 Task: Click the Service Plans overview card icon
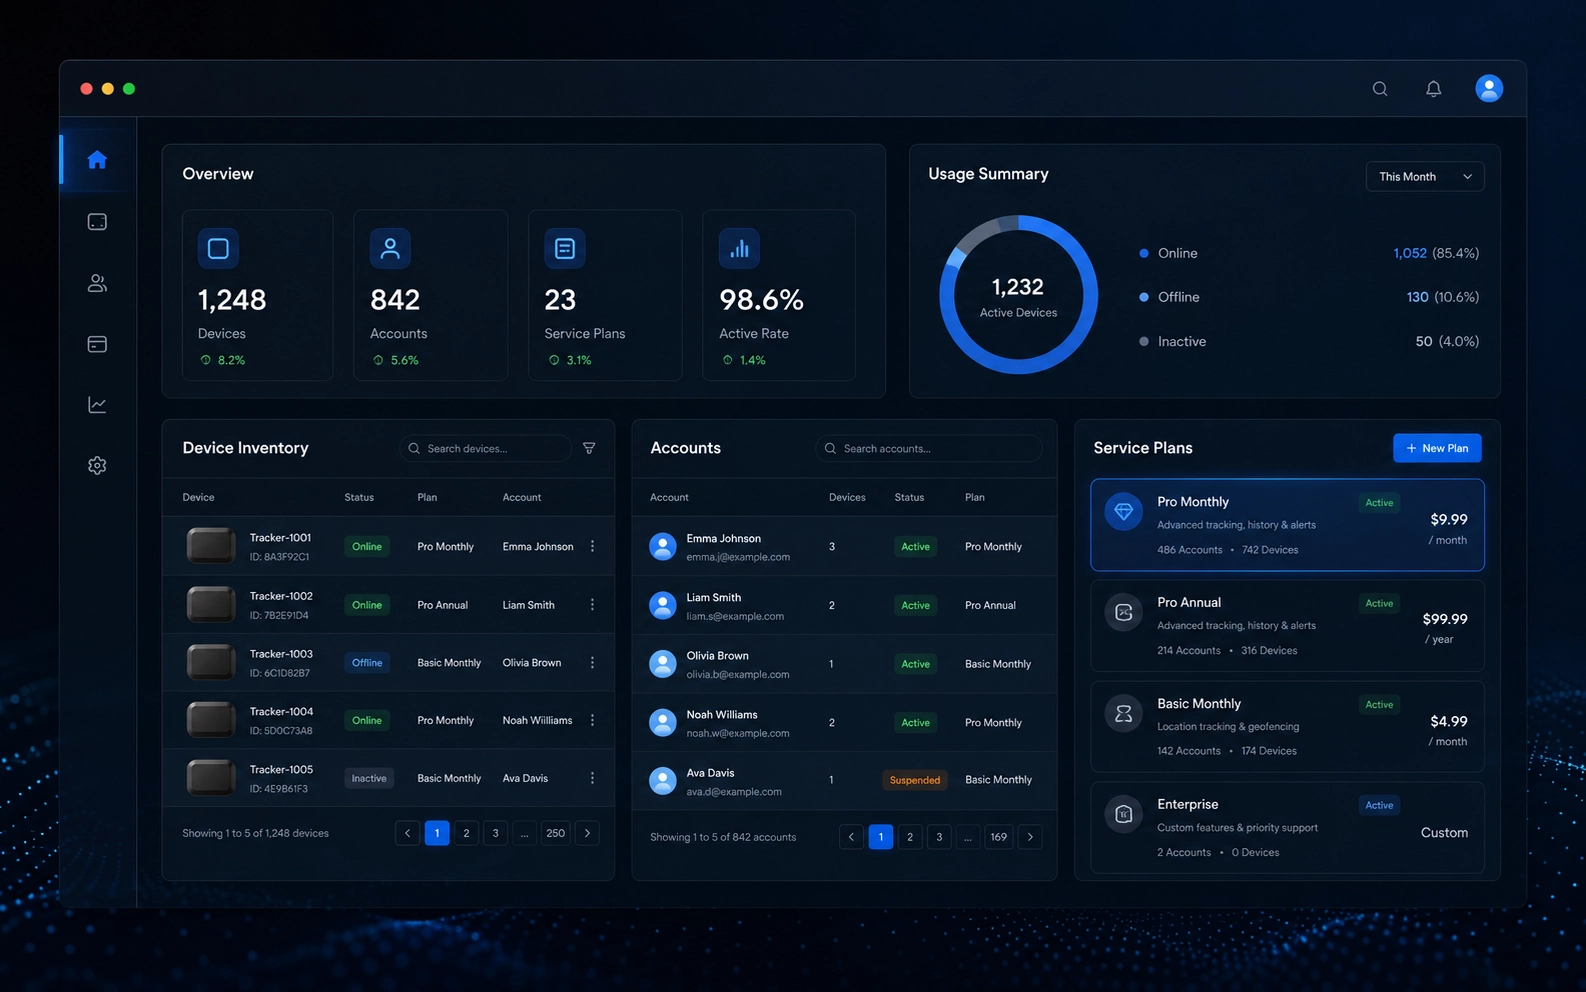[x=565, y=248]
